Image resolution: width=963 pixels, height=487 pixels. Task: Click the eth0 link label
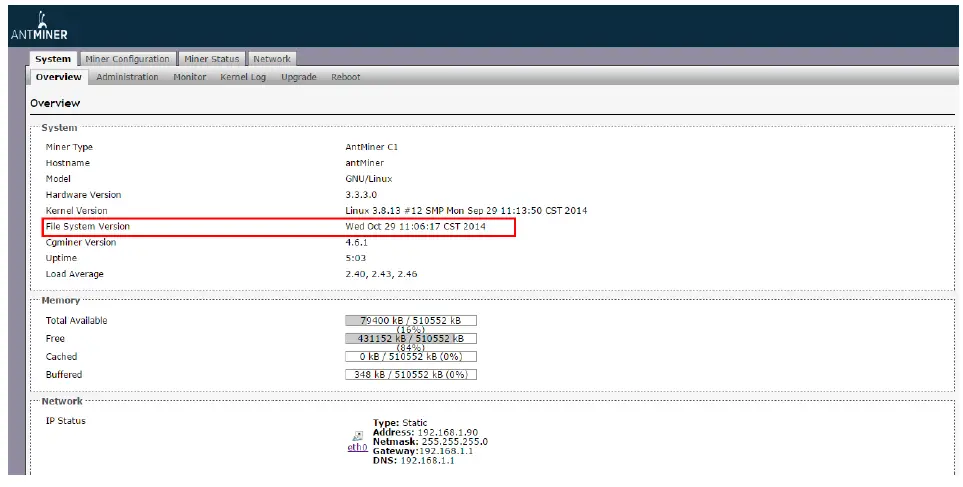(x=357, y=448)
